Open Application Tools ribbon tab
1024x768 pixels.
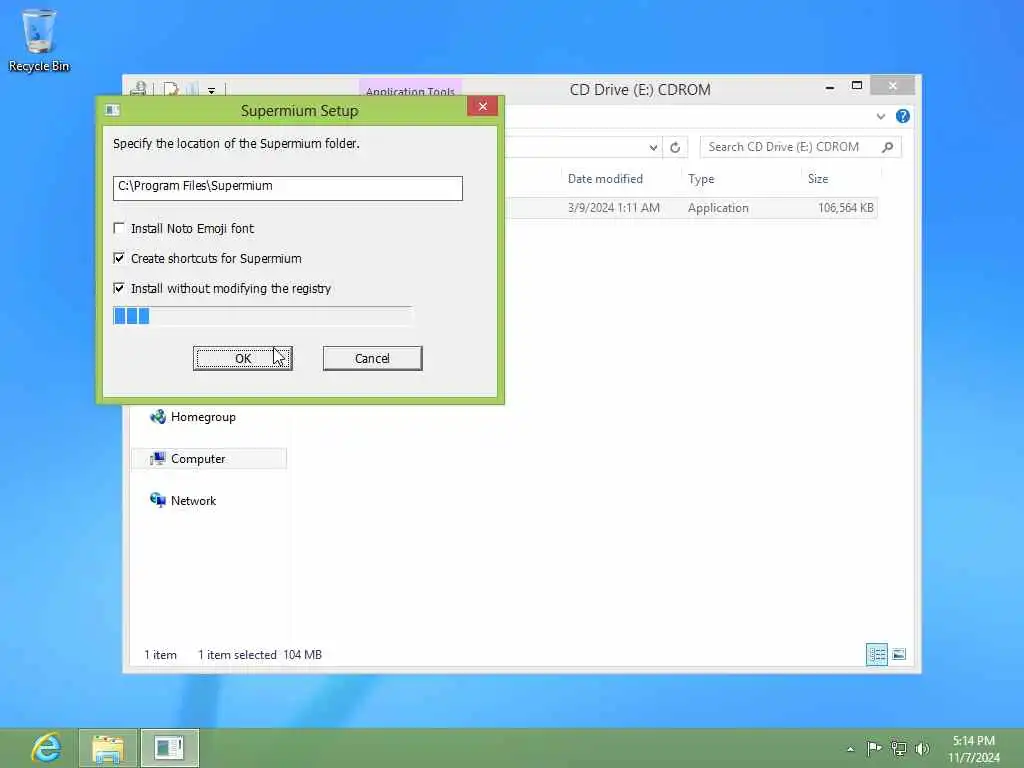(410, 89)
